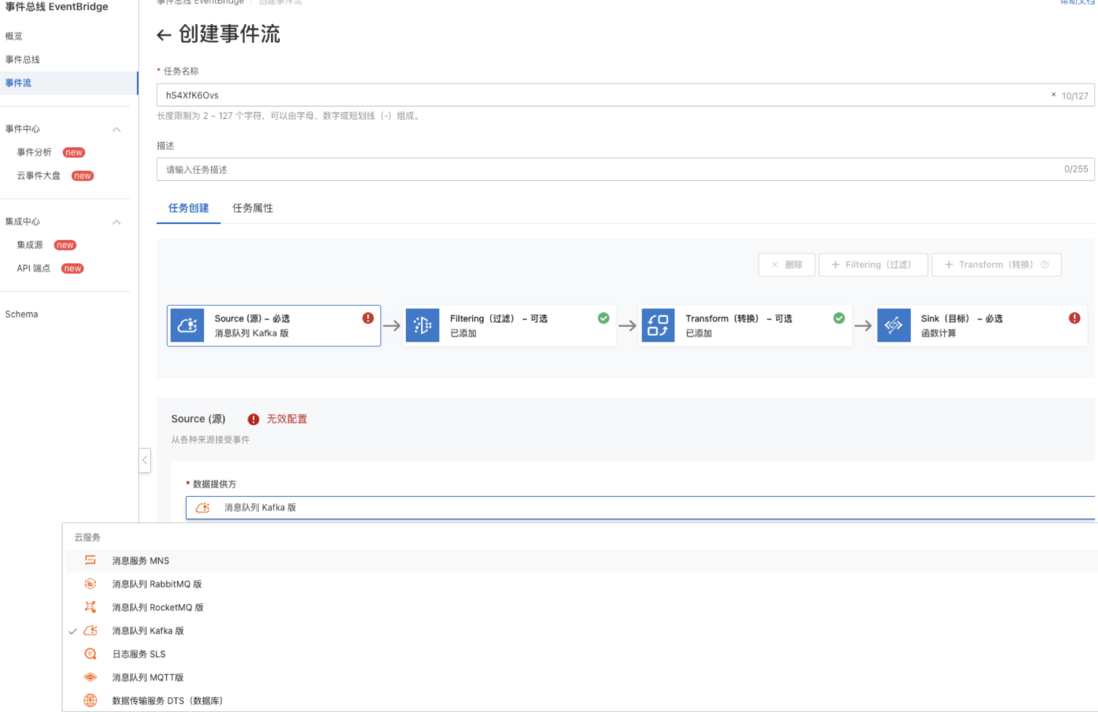Image resolution: width=1098 pixels, height=712 pixels.
Task: Choose 消息队列 RocketMQ 版 option
Action: [x=580, y=608]
